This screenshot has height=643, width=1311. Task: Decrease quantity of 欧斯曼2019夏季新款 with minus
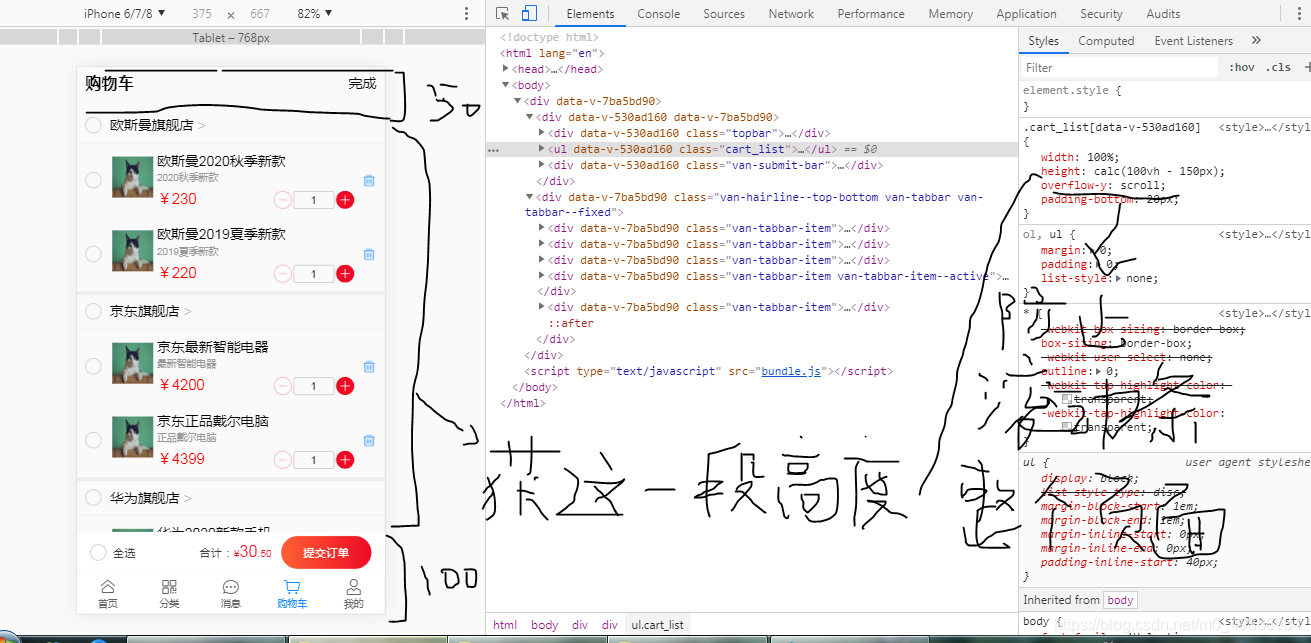point(283,274)
